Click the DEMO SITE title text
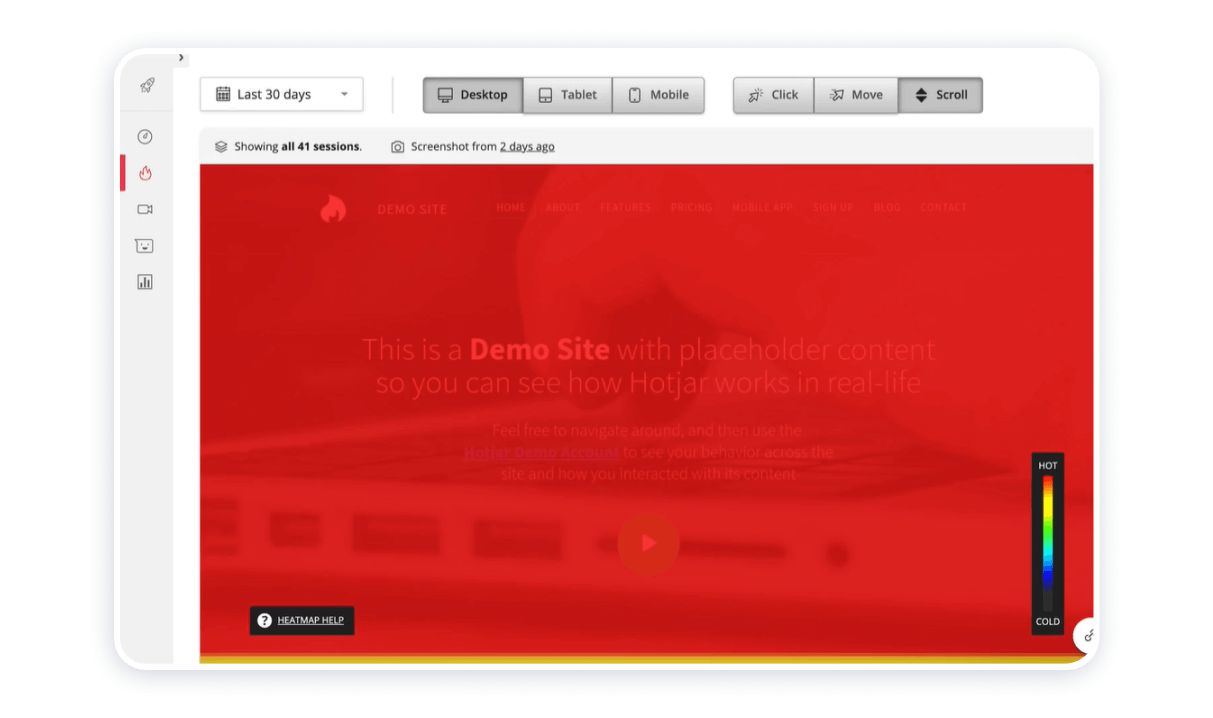Viewport: 1213px width, 718px height. tap(412, 209)
